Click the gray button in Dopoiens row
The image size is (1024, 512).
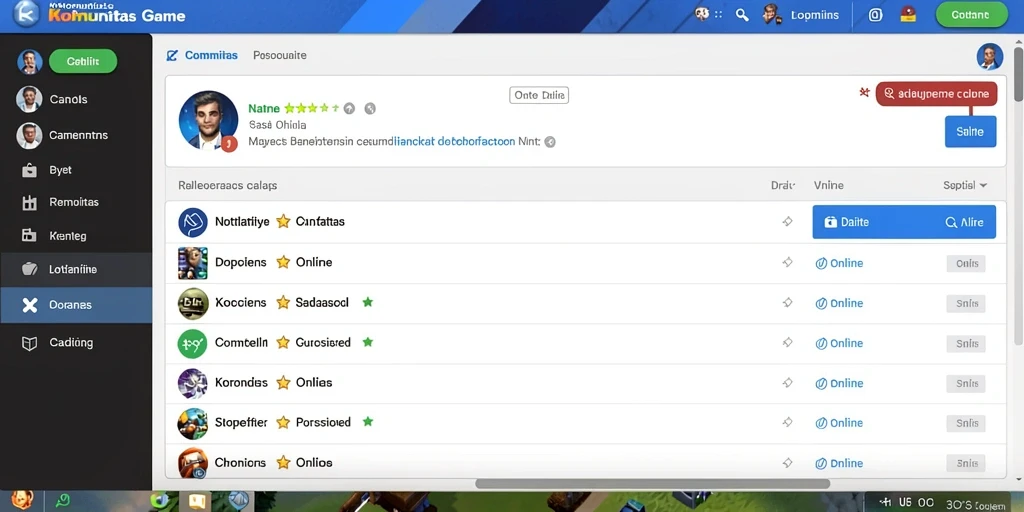point(966,264)
